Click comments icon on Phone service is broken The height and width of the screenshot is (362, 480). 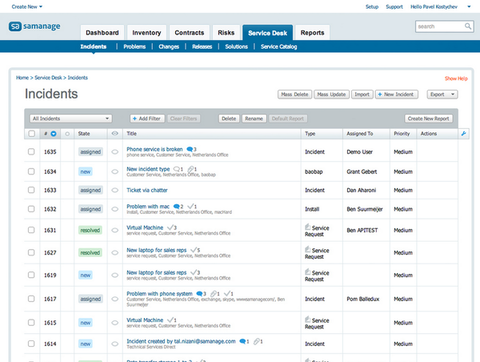point(190,149)
